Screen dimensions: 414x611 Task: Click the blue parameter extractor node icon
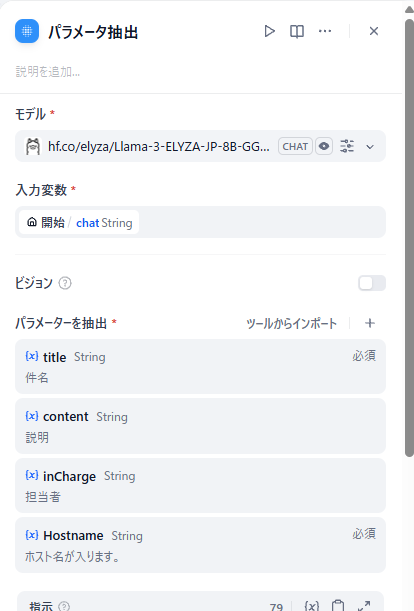[x=27, y=31]
